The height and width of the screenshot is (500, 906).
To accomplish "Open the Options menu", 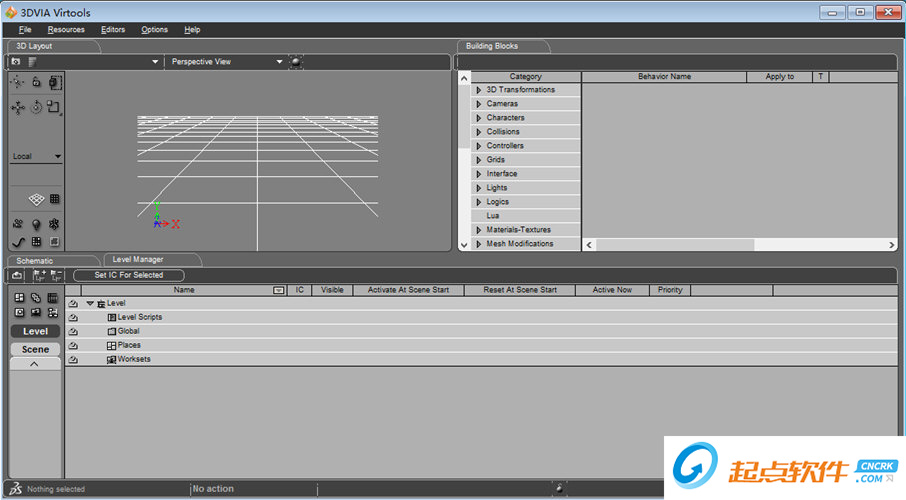I will tap(154, 29).
